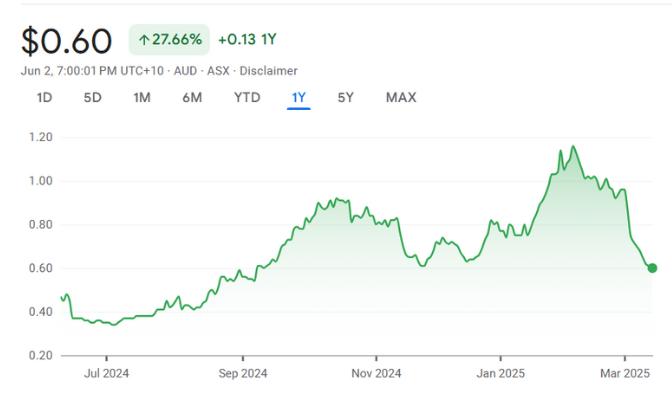672x400 pixels.
Task: Switch to the 5D range tab
Action: [93, 97]
